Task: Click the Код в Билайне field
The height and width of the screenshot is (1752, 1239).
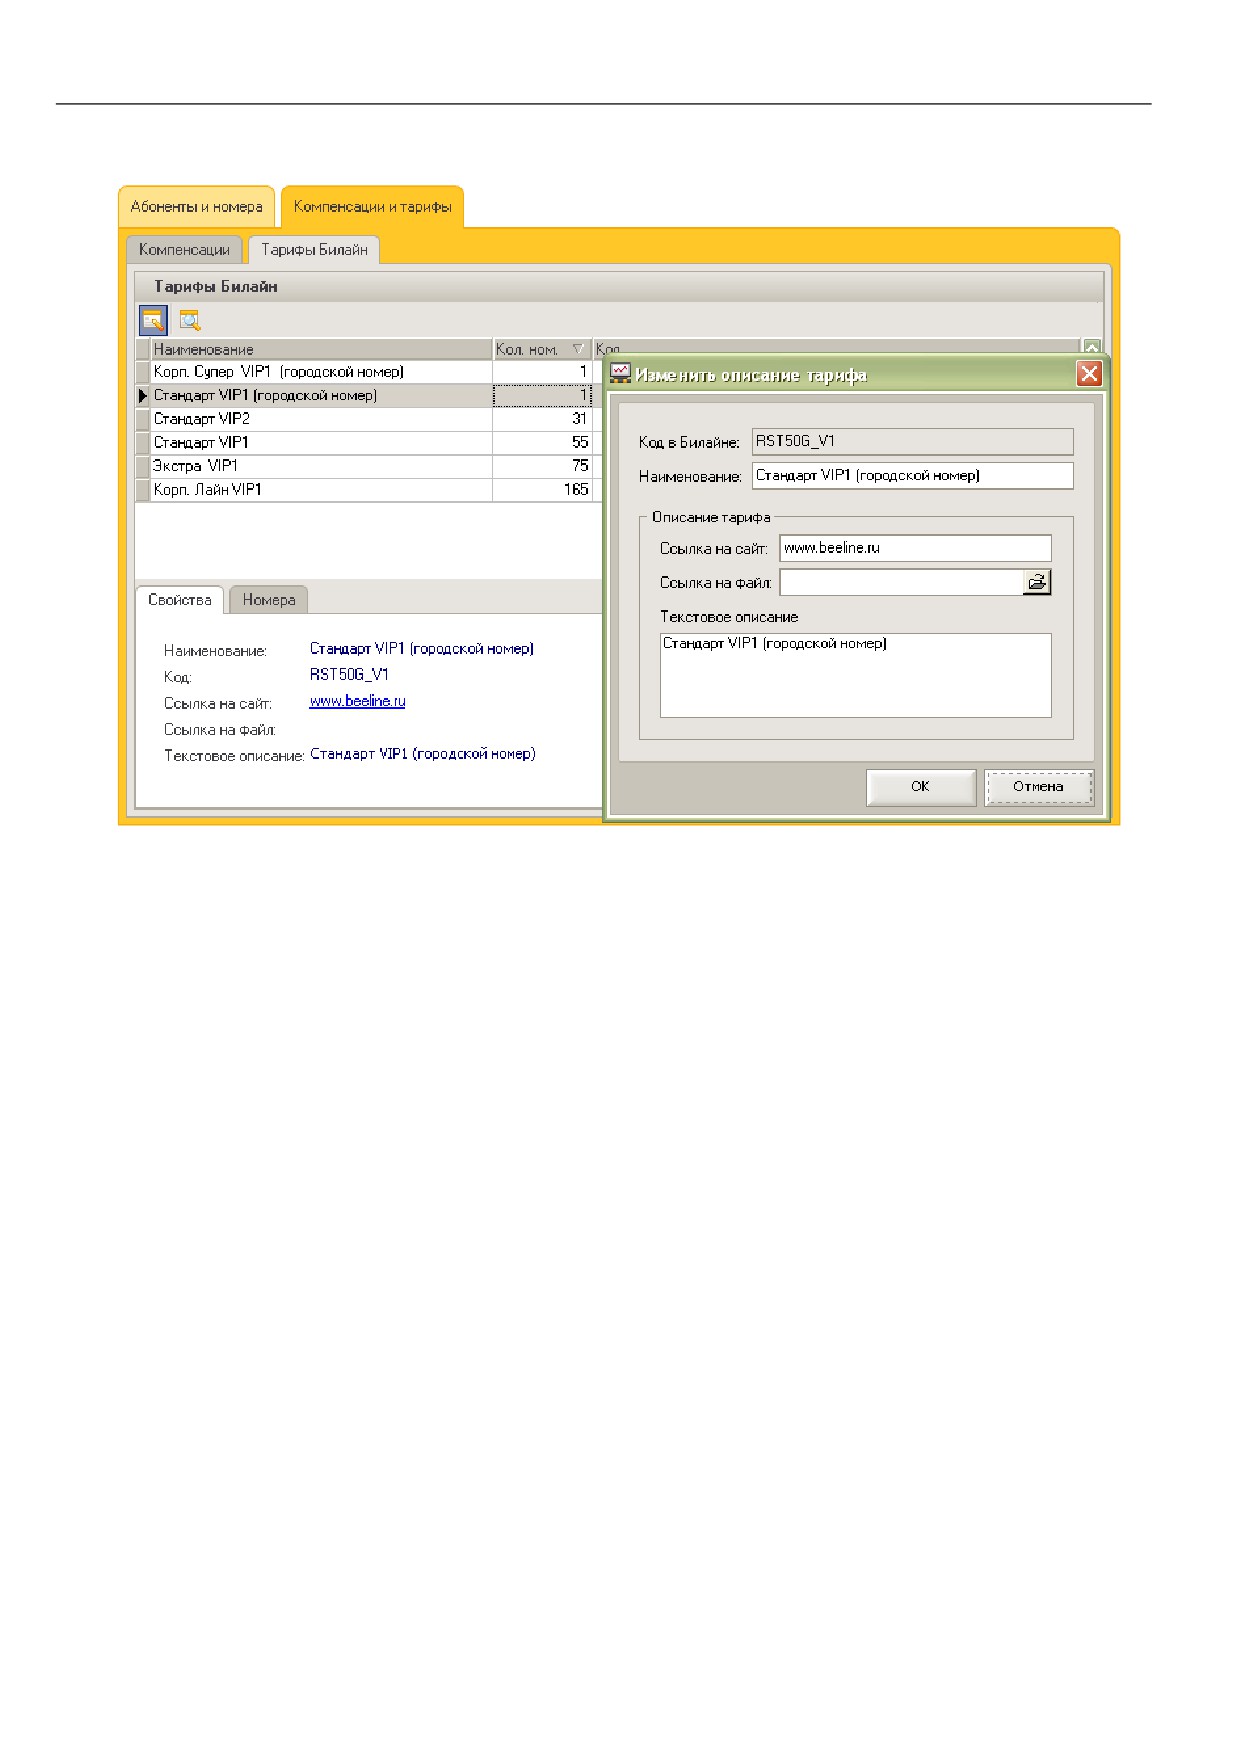Action: (x=912, y=441)
